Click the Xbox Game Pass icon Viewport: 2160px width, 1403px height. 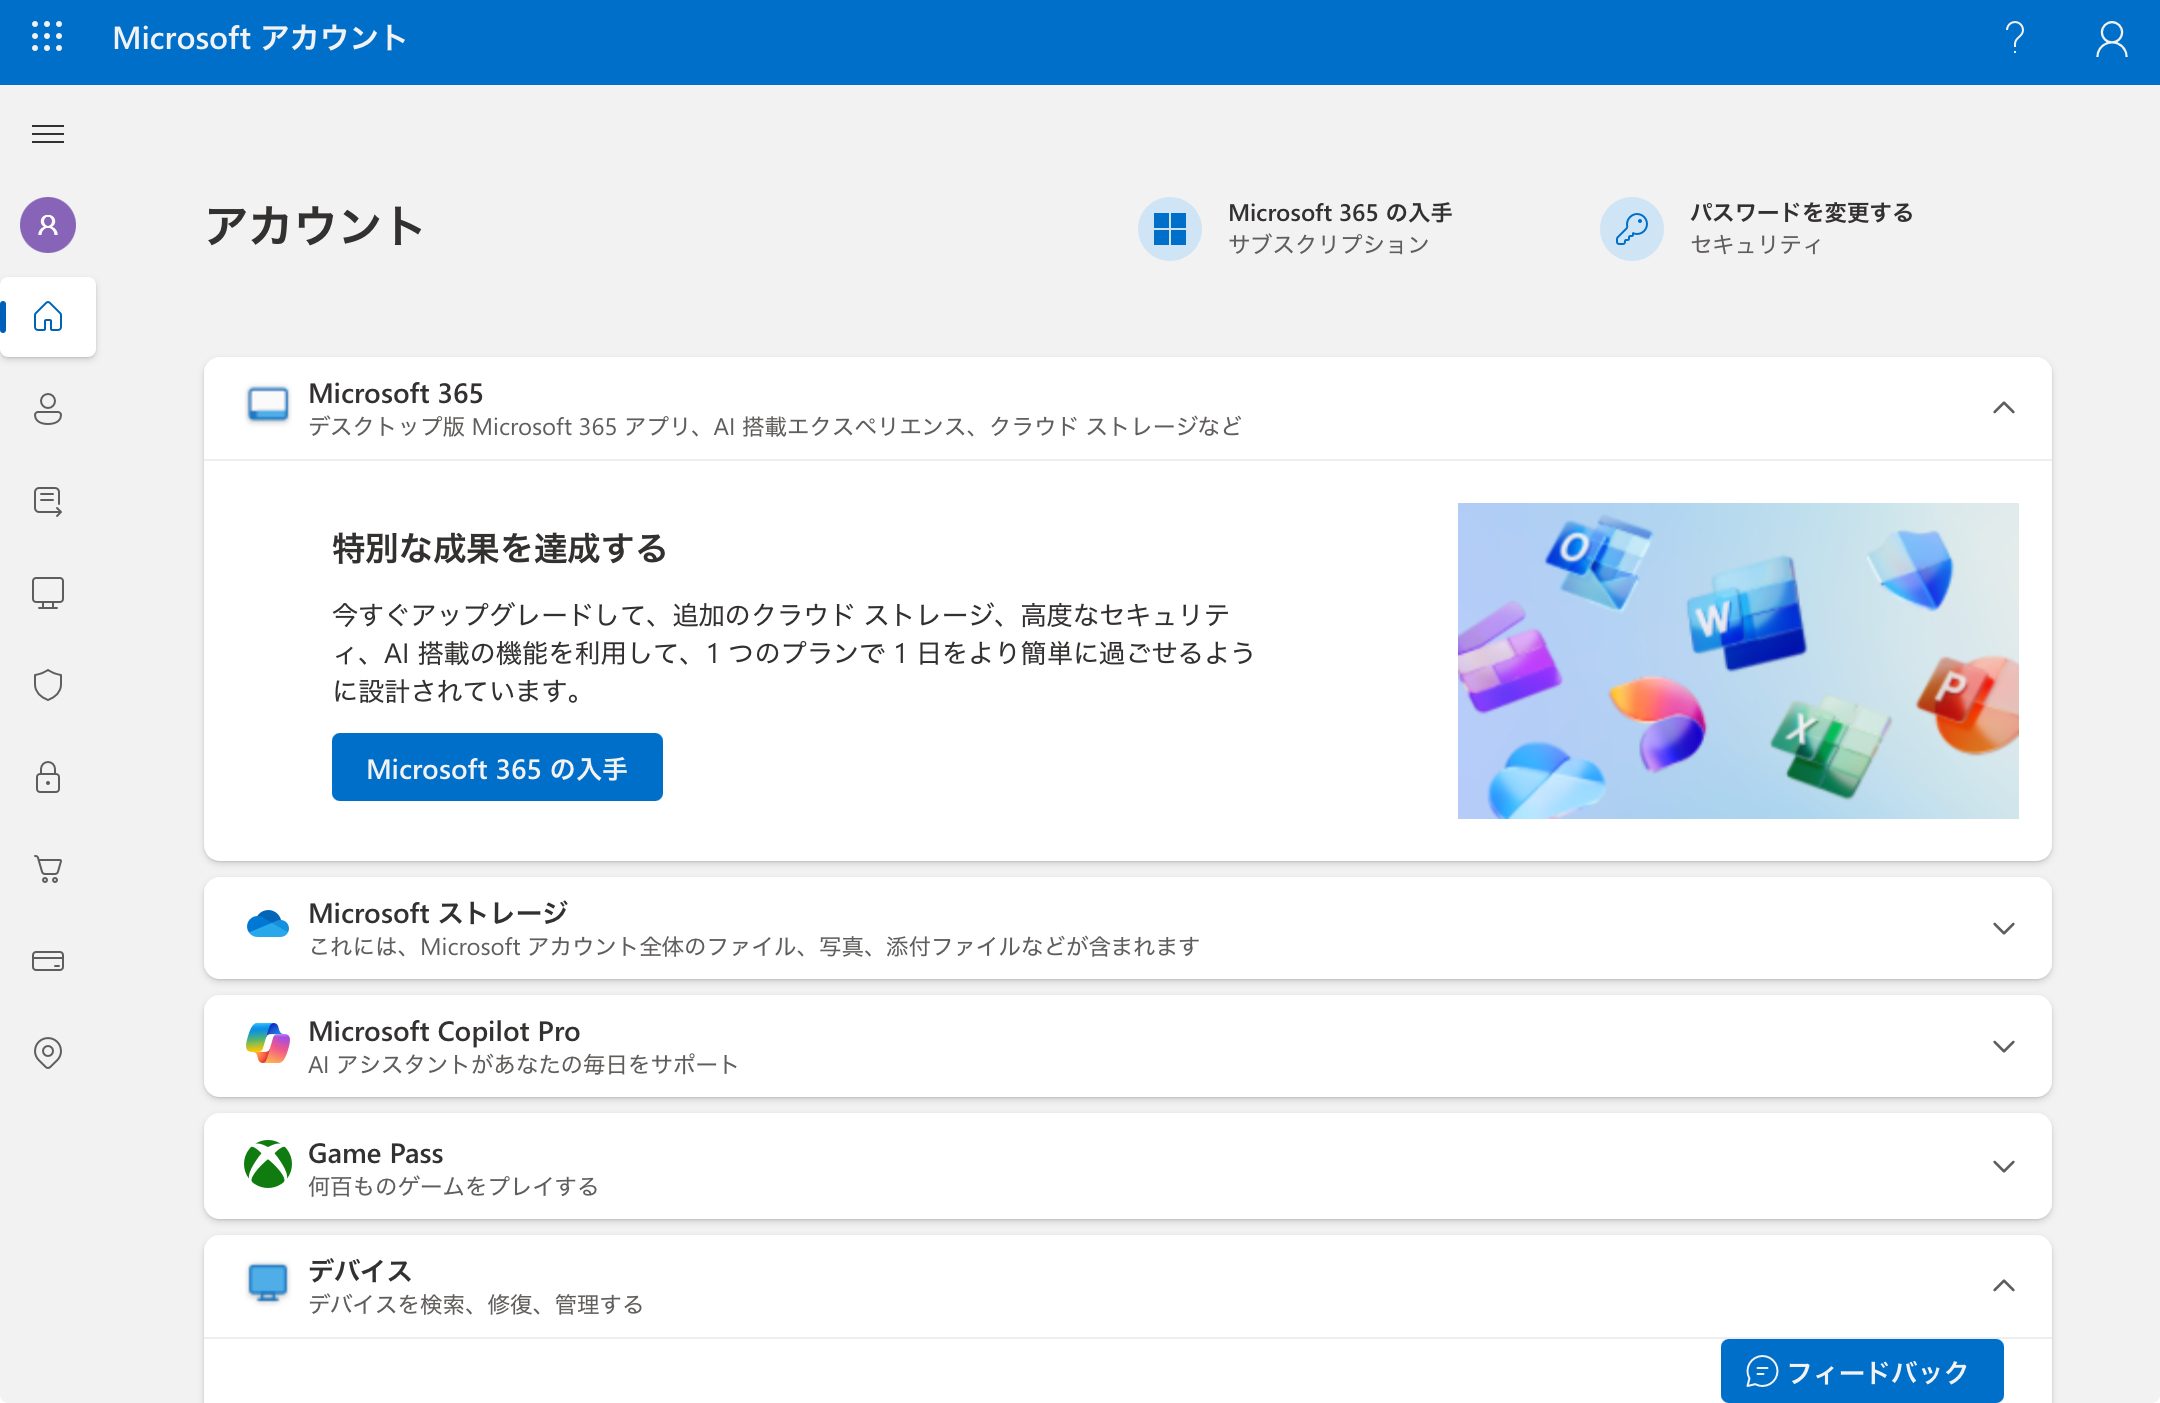pos(268,1164)
